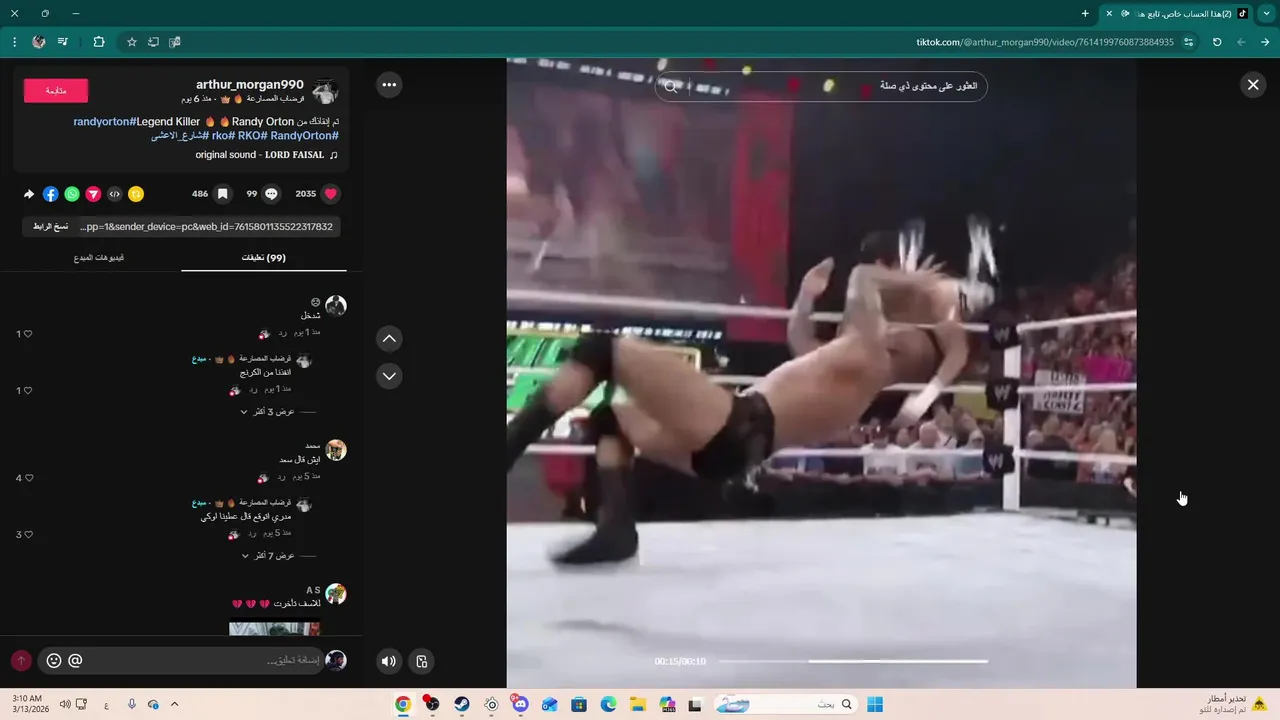Viewport: 1280px width, 720px height.
Task: Reply to the "ايش قال سعد" comment
Action: pyautogui.click(x=282, y=477)
